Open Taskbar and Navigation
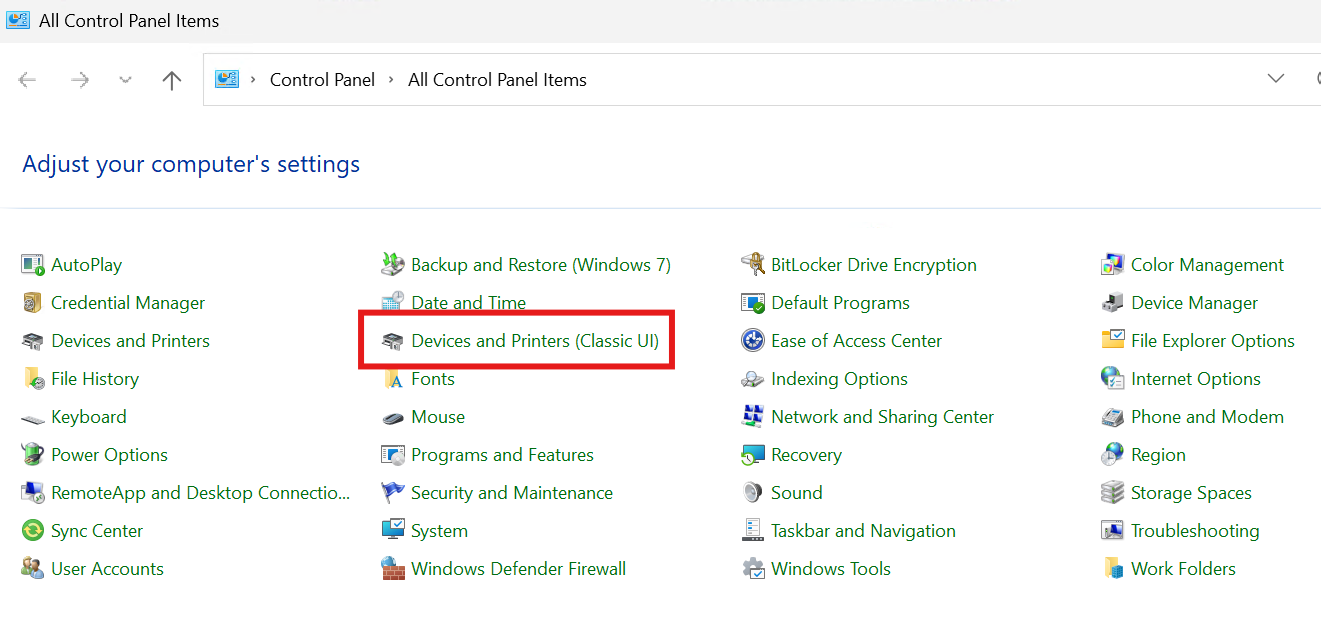Viewport: 1321px width, 628px height. click(863, 531)
